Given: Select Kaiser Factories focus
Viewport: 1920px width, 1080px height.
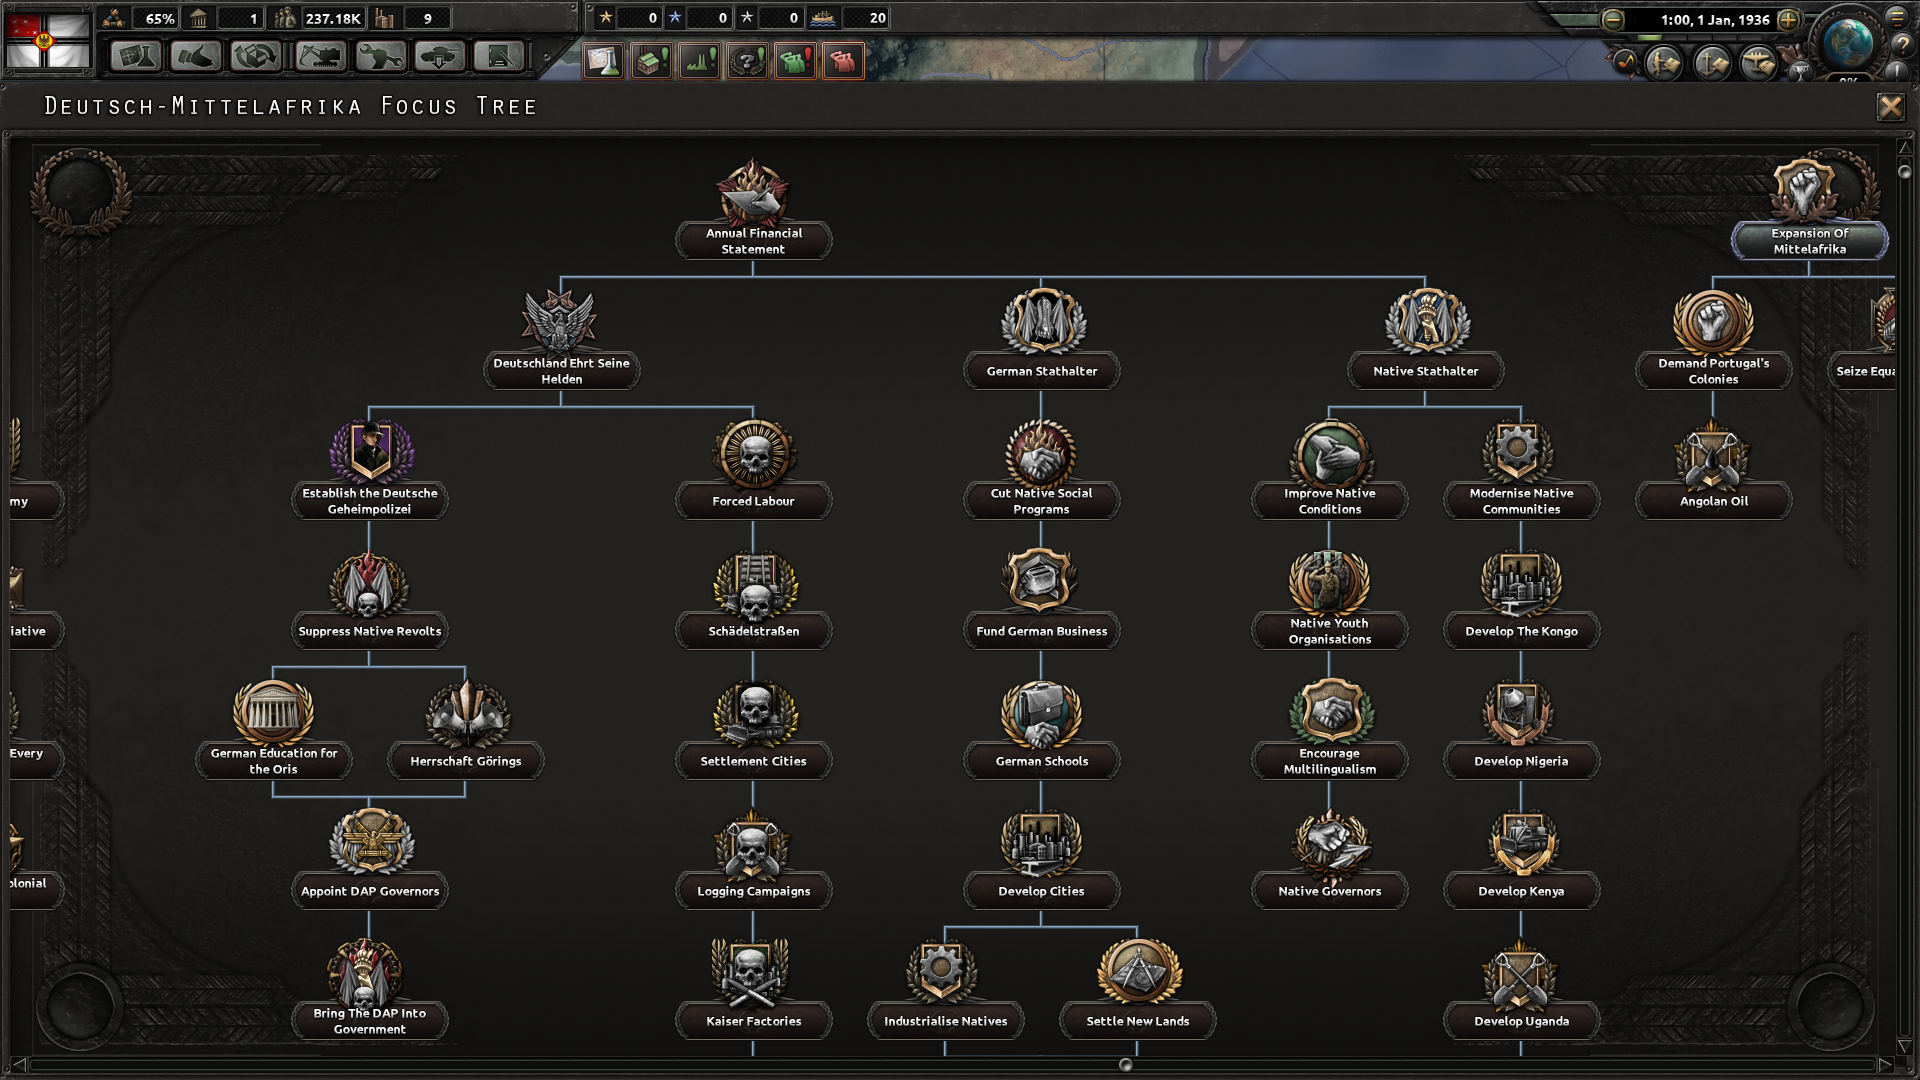Looking at the screenshot, I should (753, 990).
